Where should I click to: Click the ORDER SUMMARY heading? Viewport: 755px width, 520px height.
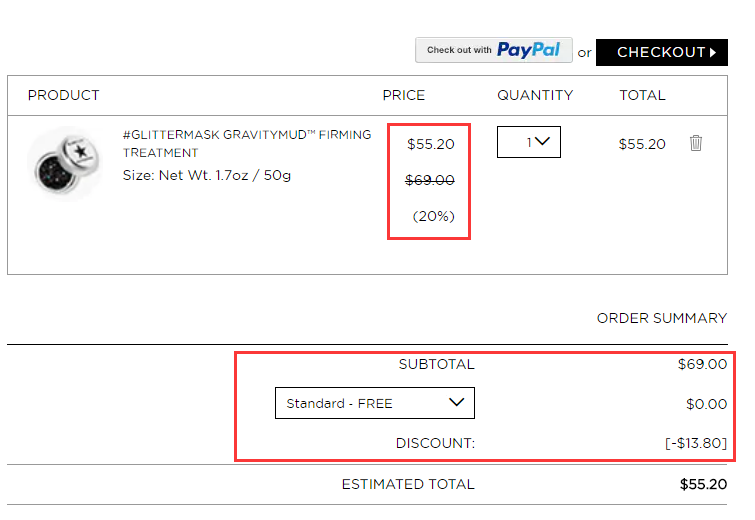662,318
